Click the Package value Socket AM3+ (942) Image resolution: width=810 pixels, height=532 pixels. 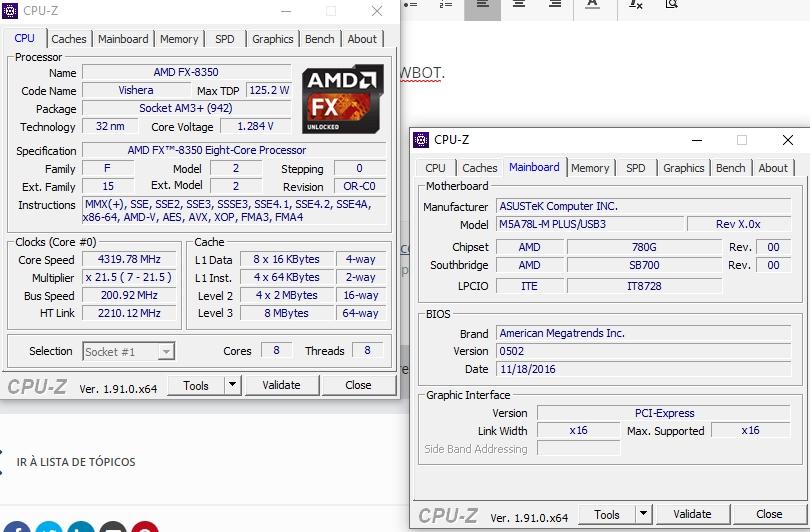click(186, 108)
